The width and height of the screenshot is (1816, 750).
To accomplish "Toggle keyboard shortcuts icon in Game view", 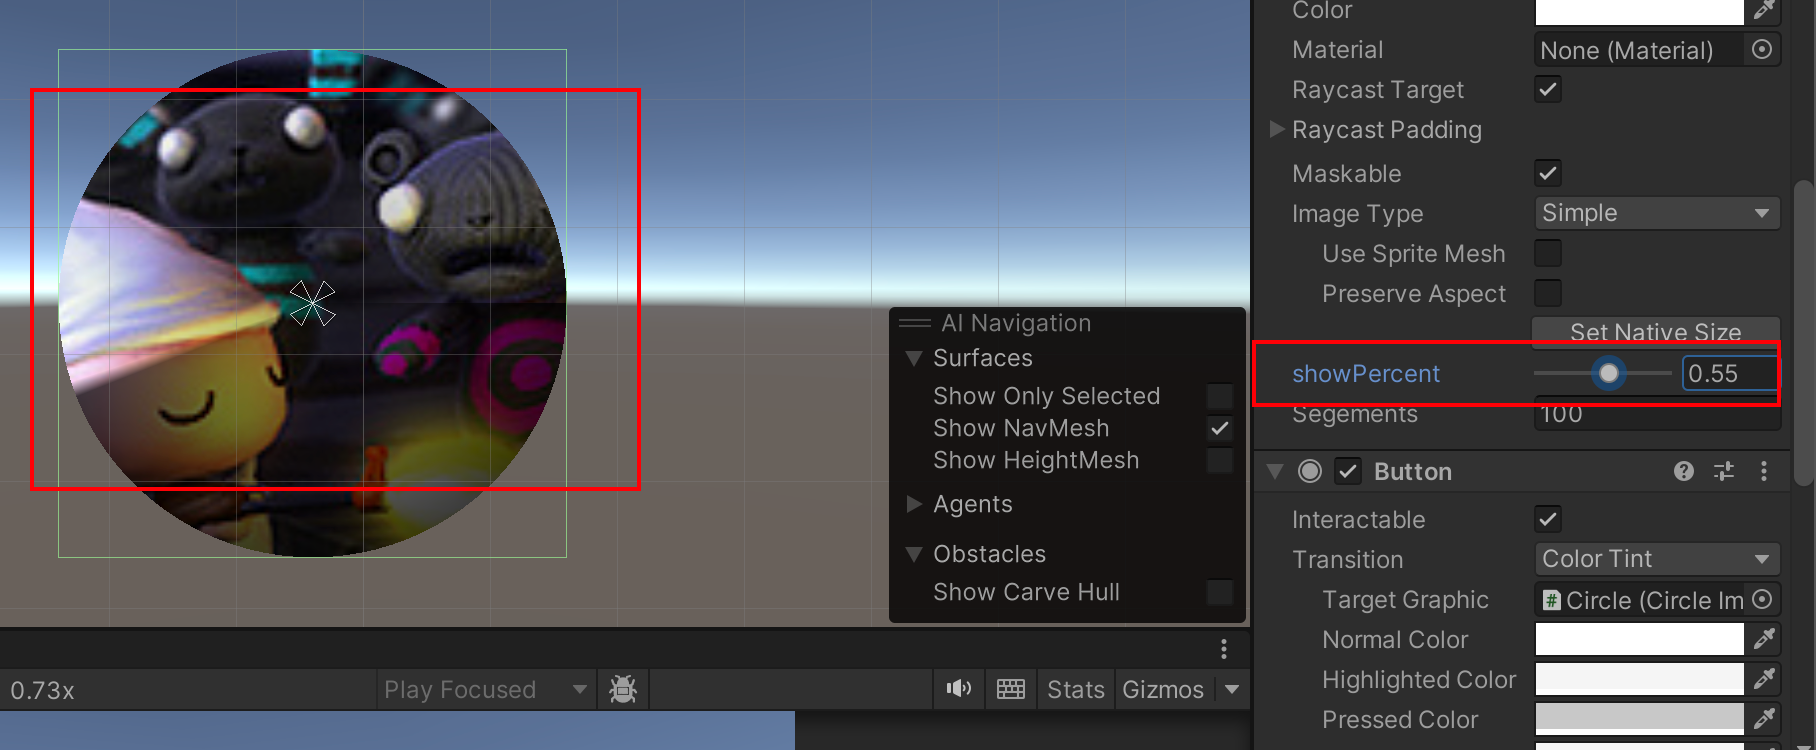I will [1011, 689].
